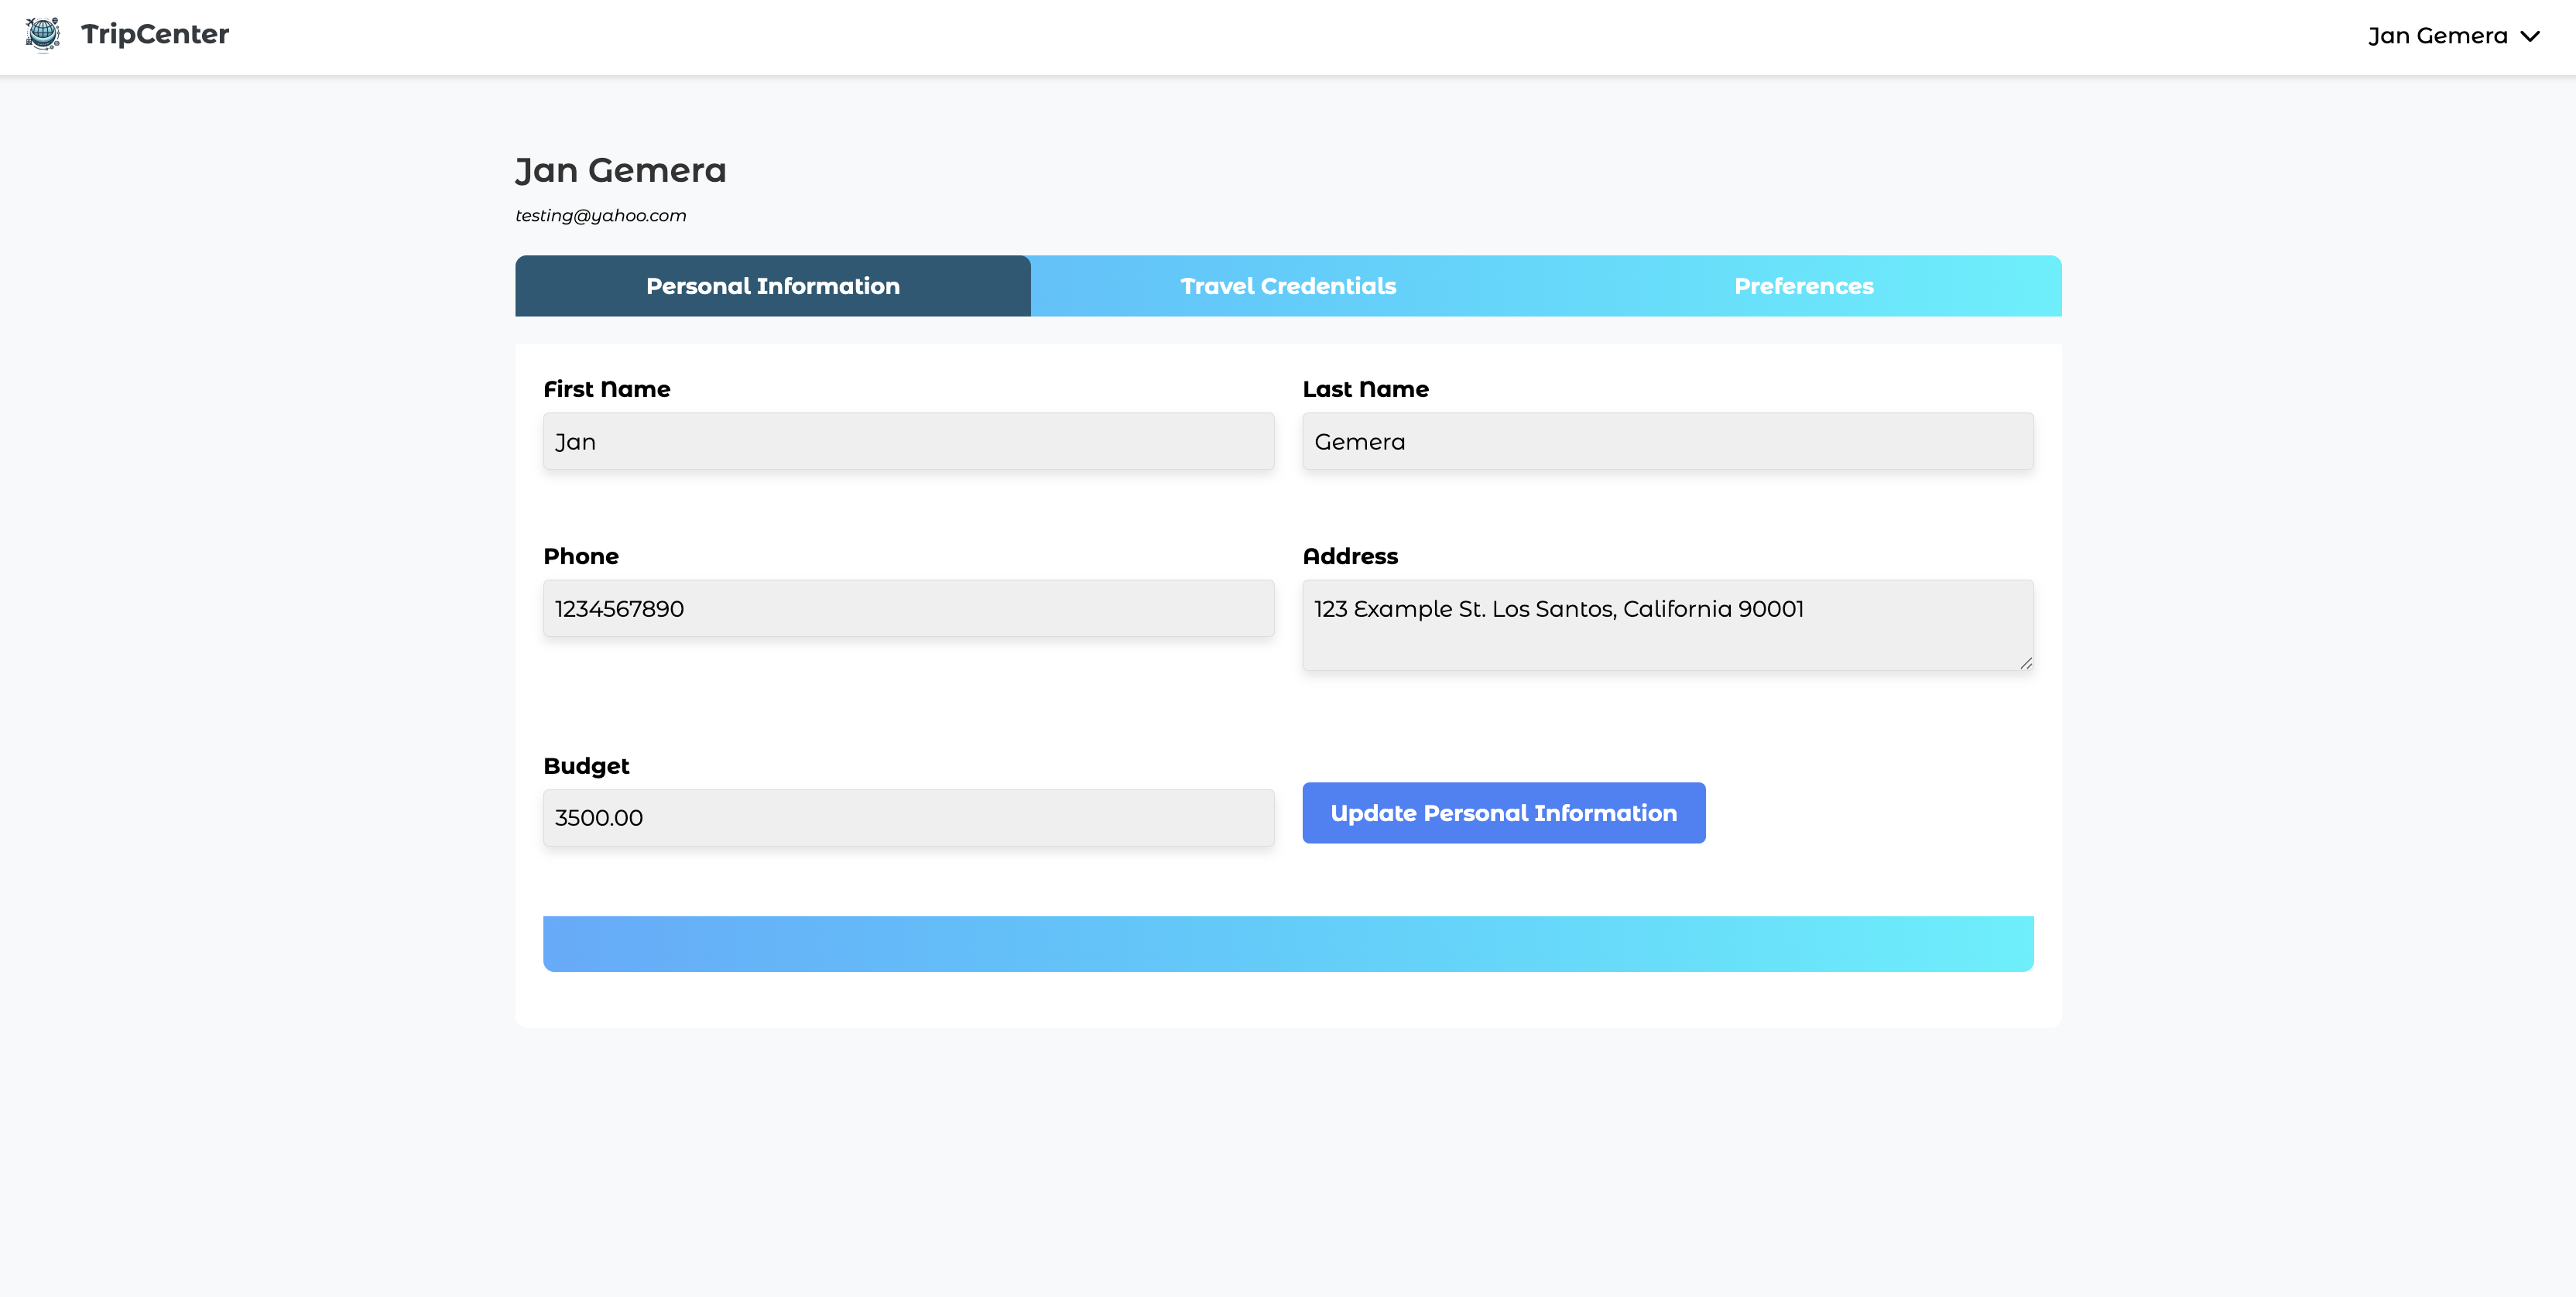Image resolution: width=2576 pixels, height=1297 pixels.
Task: Click the TripCenter globe logo icon
Action: click(x=43, y=35)
